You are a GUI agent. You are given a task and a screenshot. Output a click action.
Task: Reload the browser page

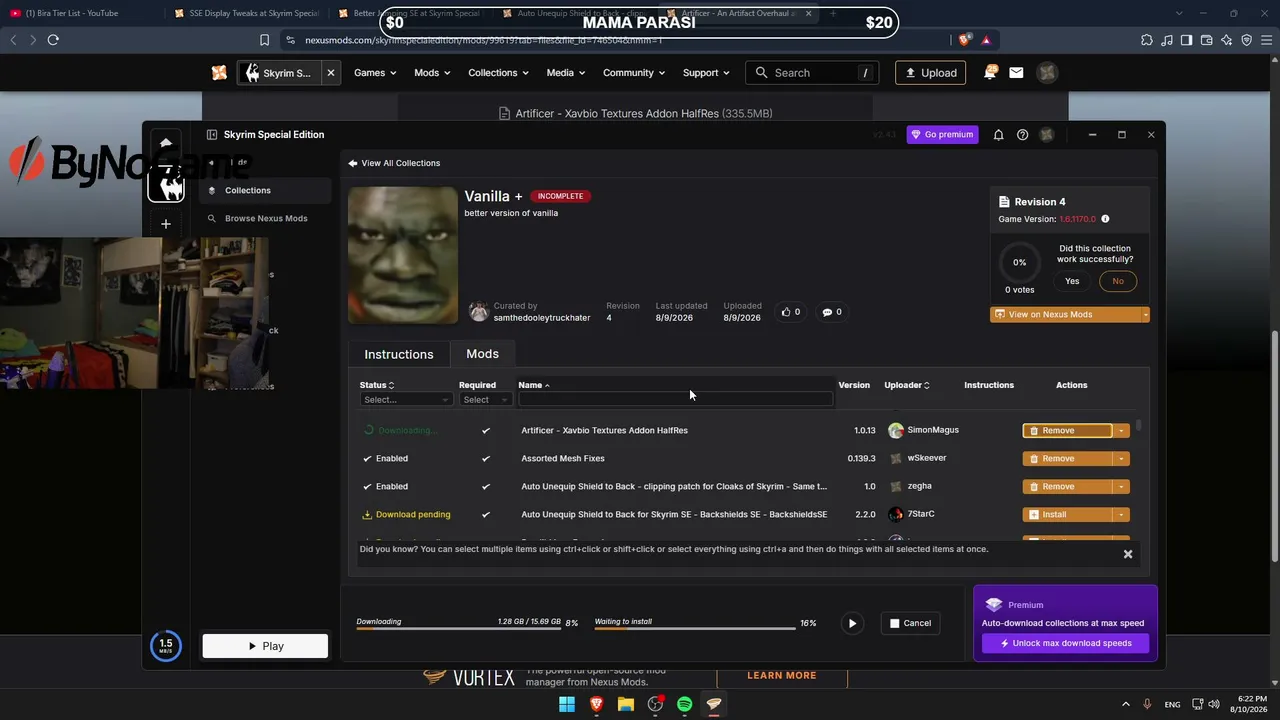[53, 40]
